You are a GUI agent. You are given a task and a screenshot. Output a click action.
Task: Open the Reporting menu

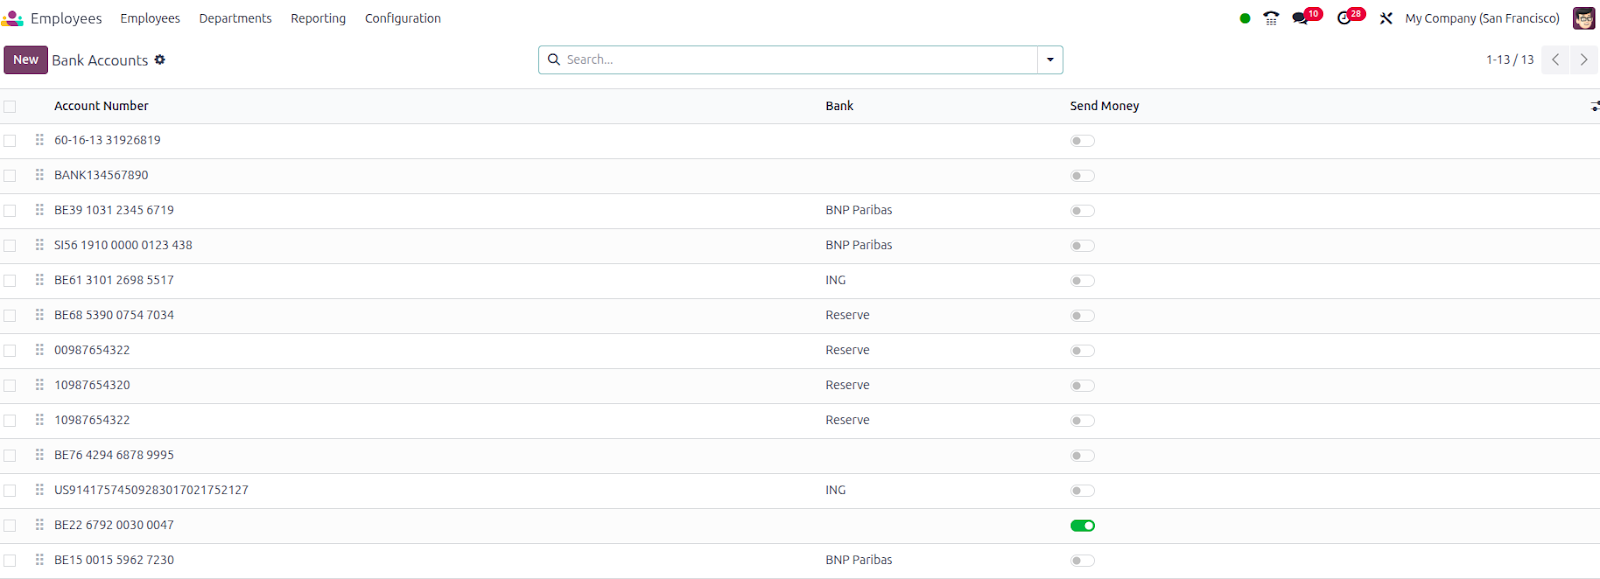point(318,18)
